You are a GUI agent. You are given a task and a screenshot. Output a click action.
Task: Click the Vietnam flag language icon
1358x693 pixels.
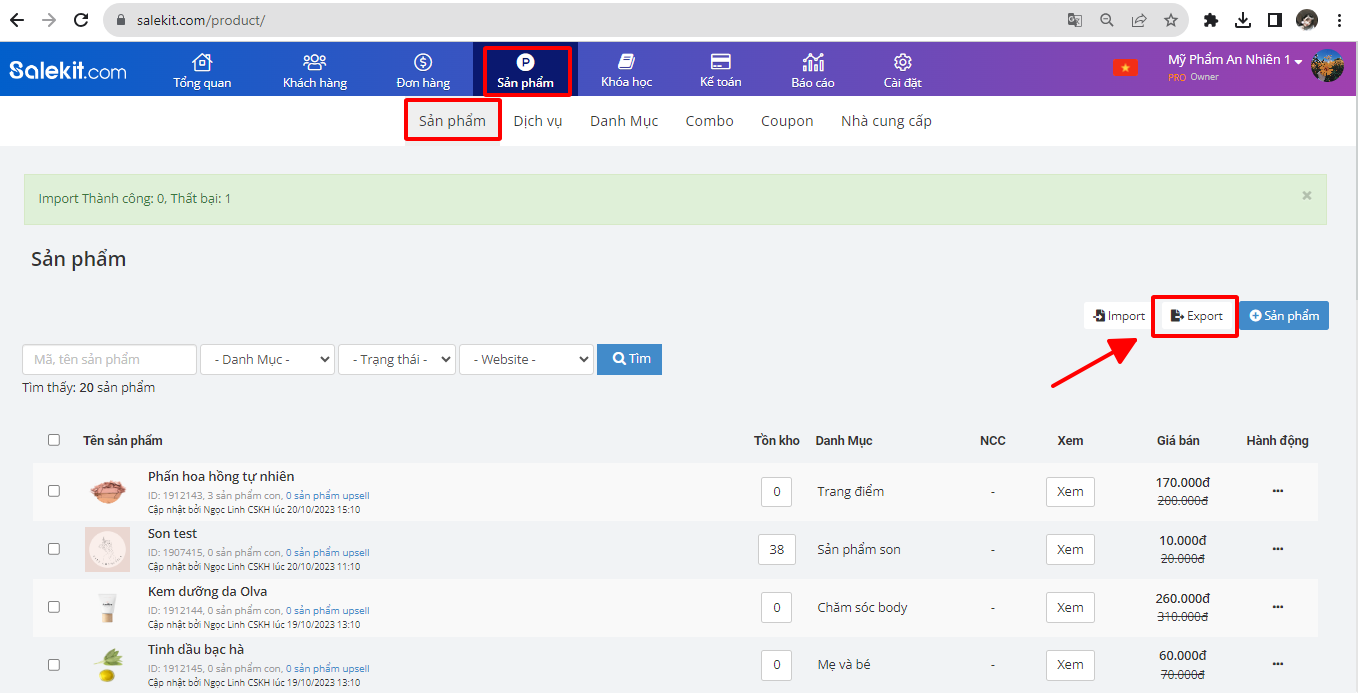(1125, 68)
